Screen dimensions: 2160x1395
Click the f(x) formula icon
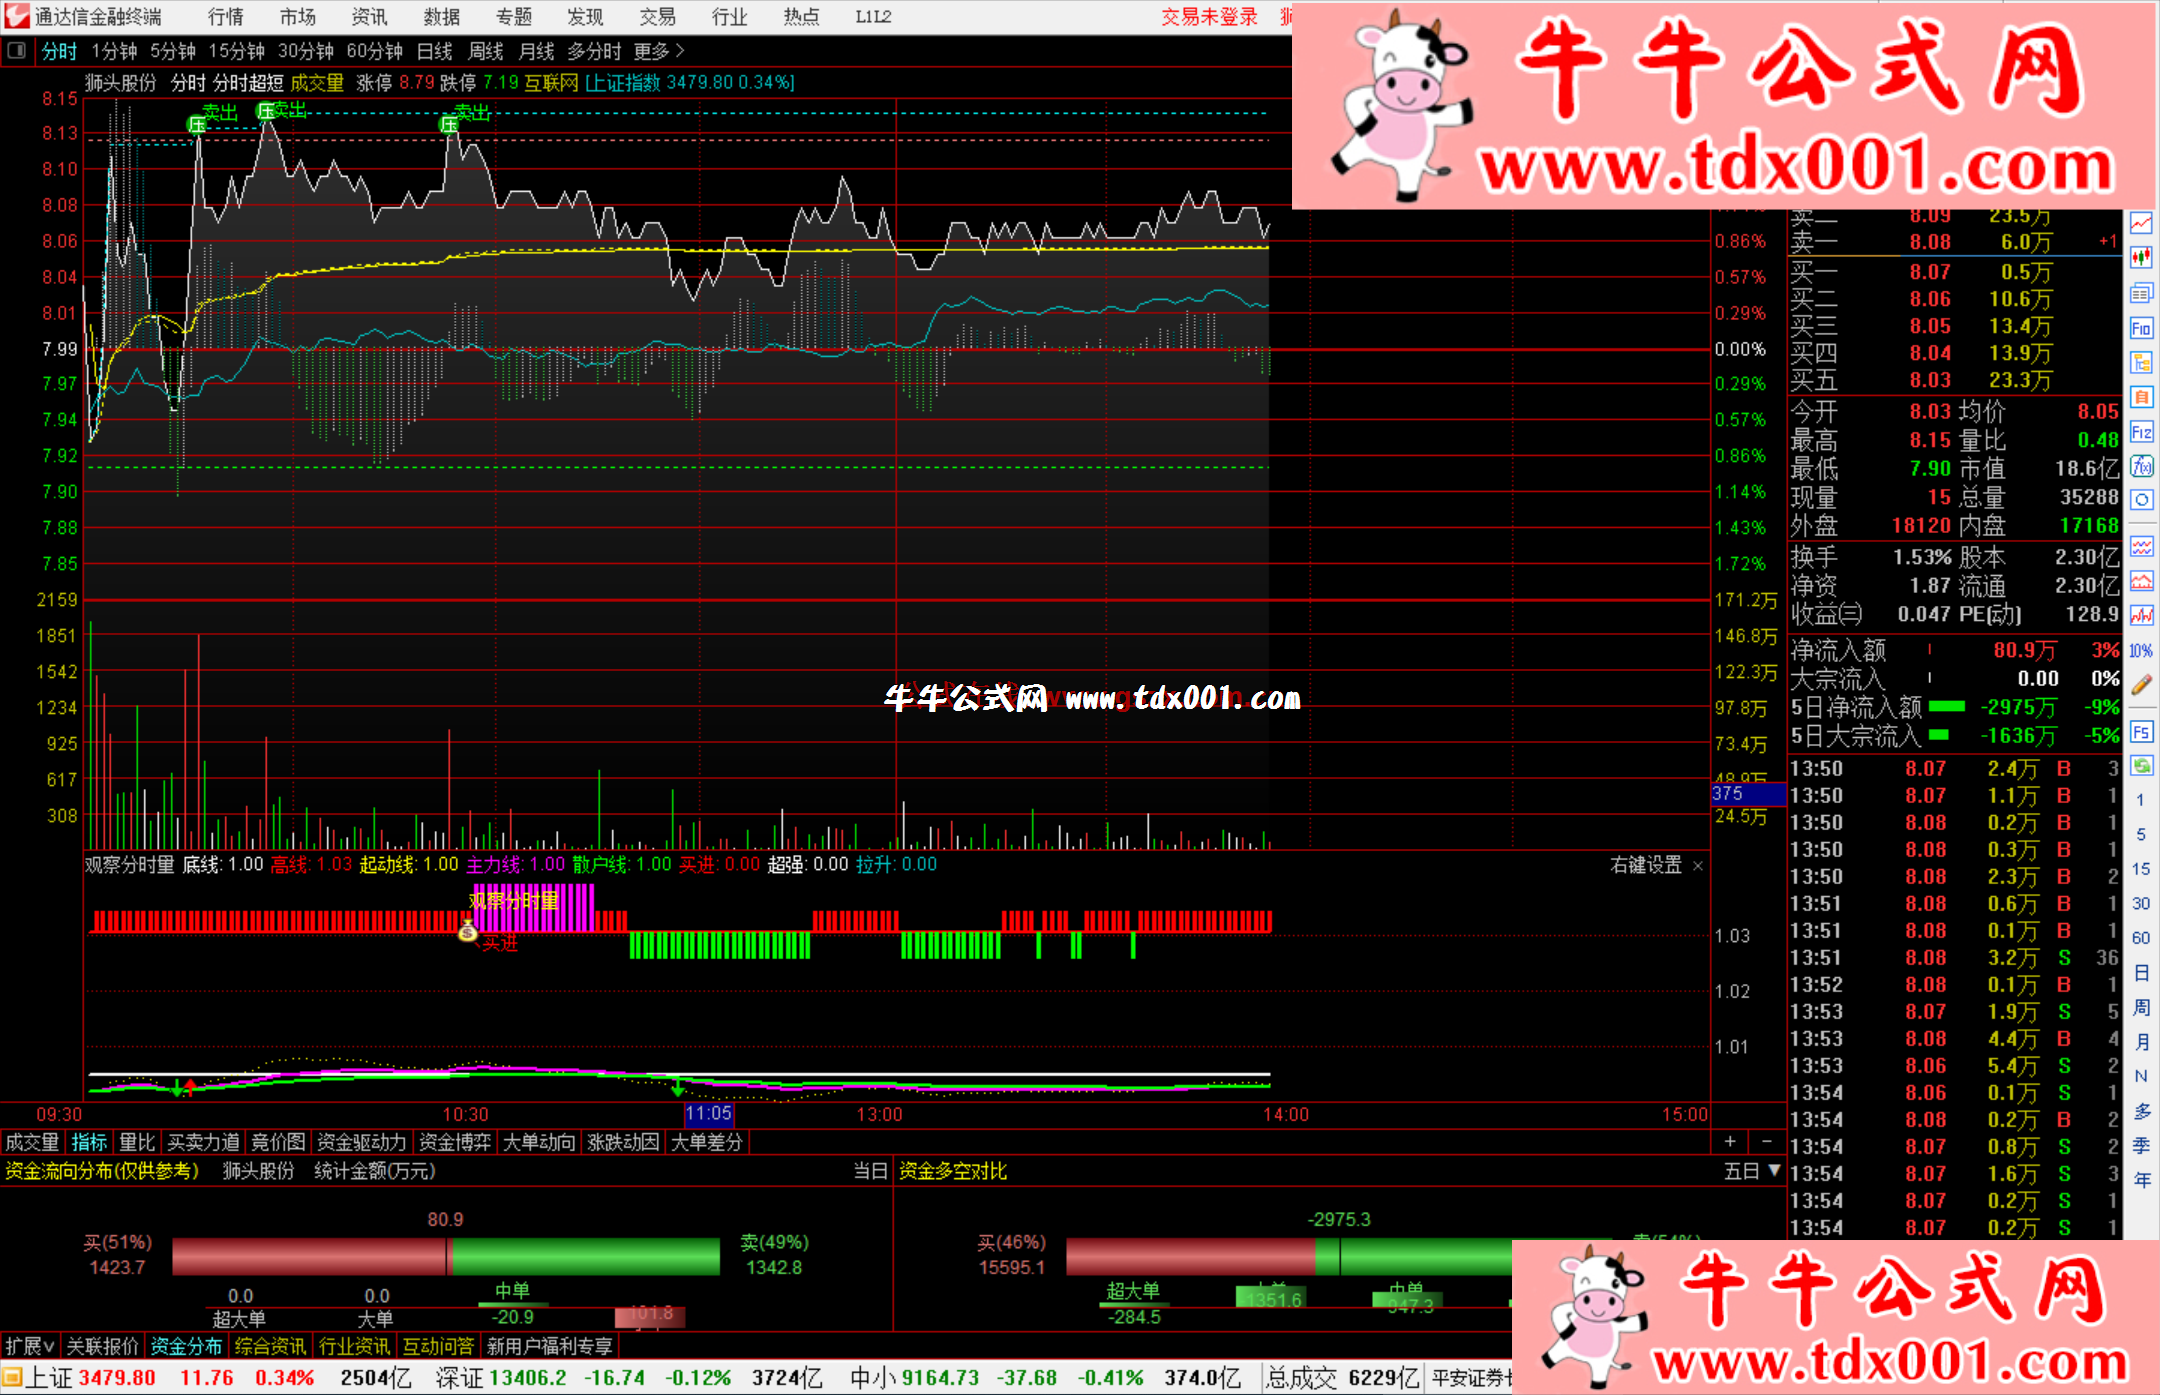pyautogui.click(x=2141, y=466)
